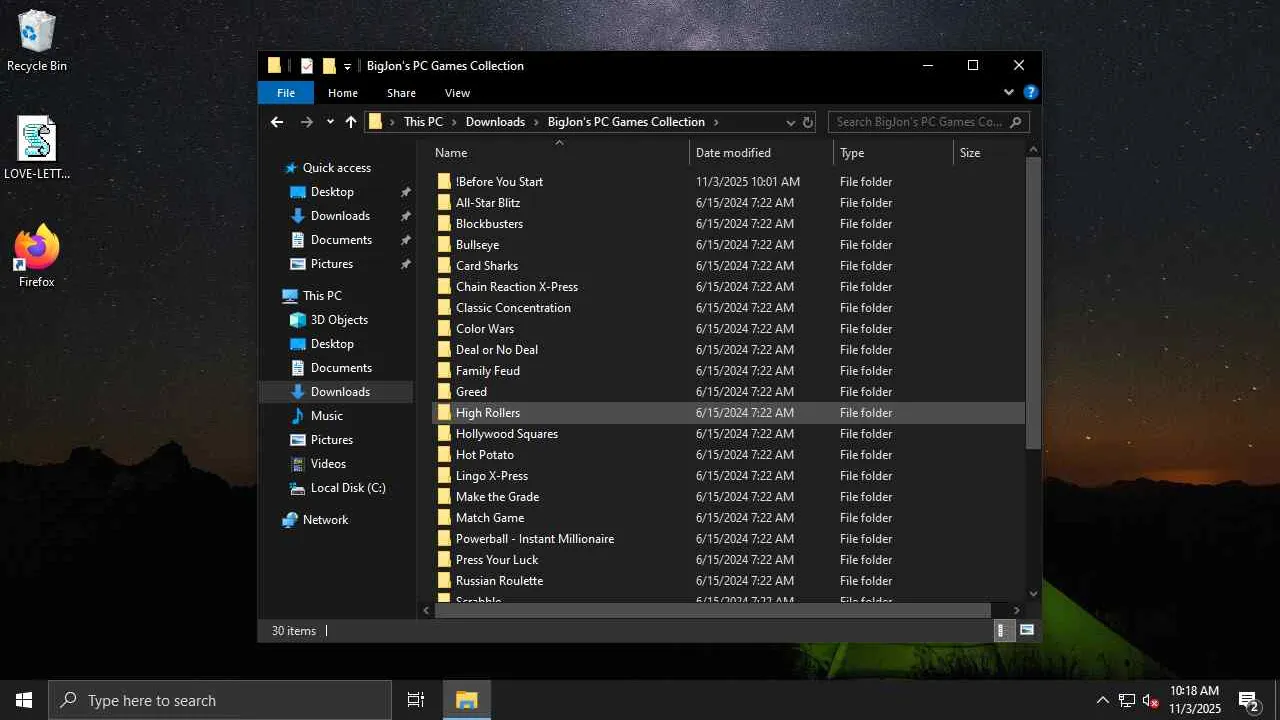
Task: Select the LOVE-LETT script file on the desktop
Action: click(x=37, y=148)
